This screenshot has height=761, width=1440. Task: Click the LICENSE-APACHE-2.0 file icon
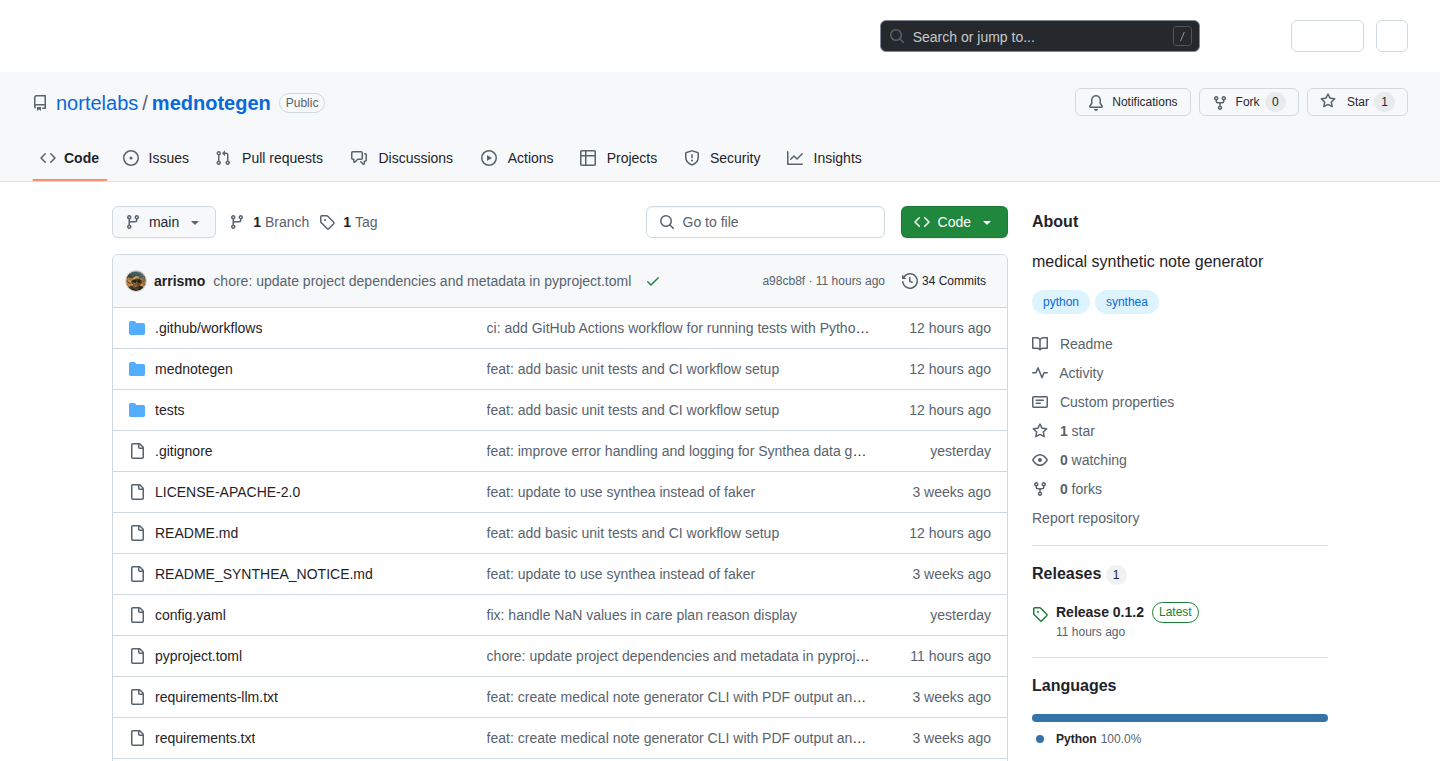[137, 492]
